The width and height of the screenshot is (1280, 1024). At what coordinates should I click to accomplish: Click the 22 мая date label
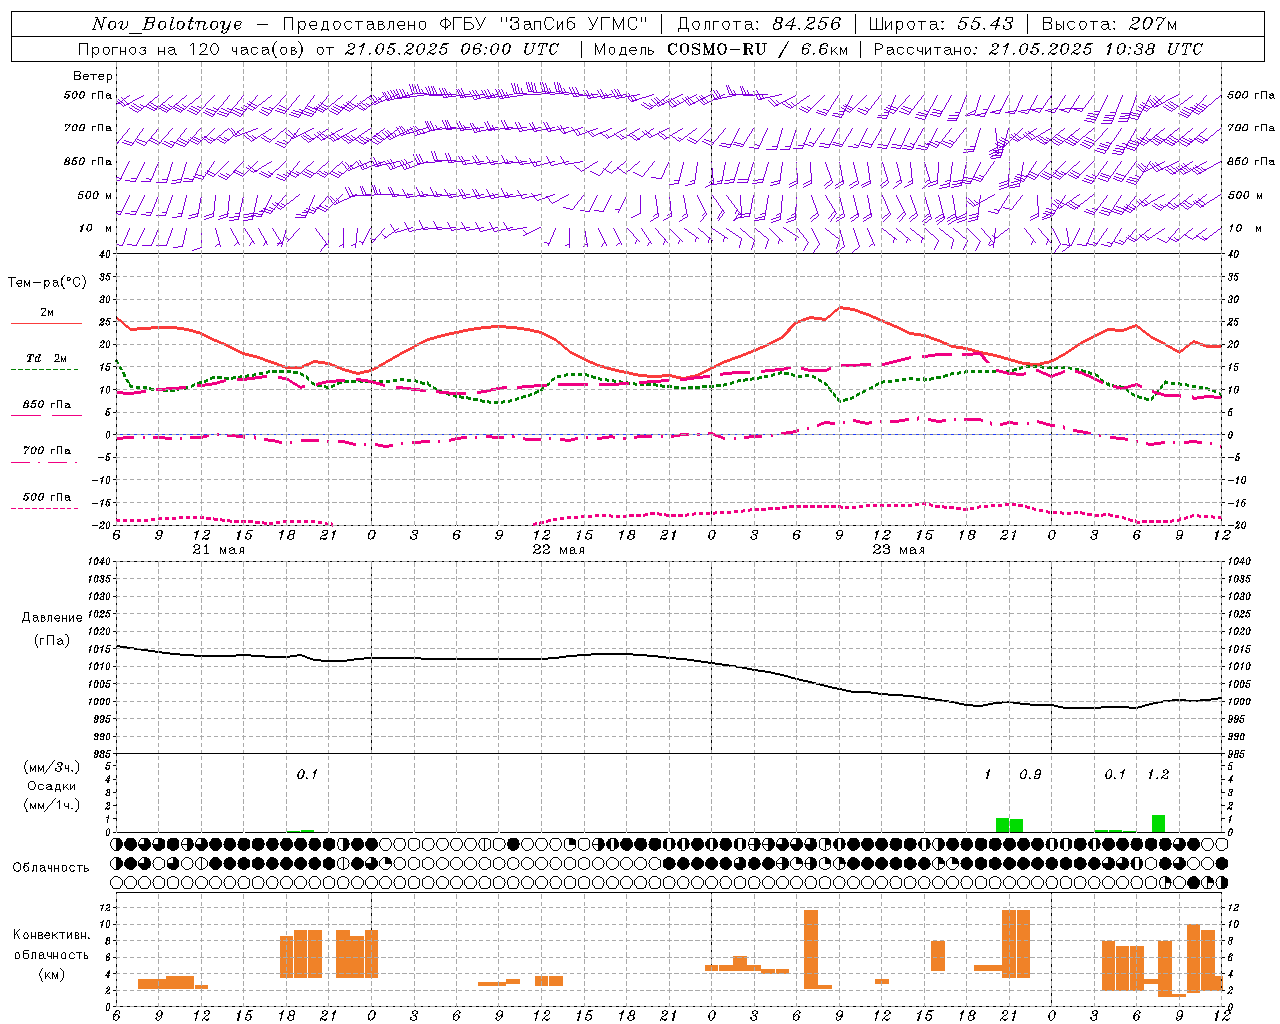(558, 550)
